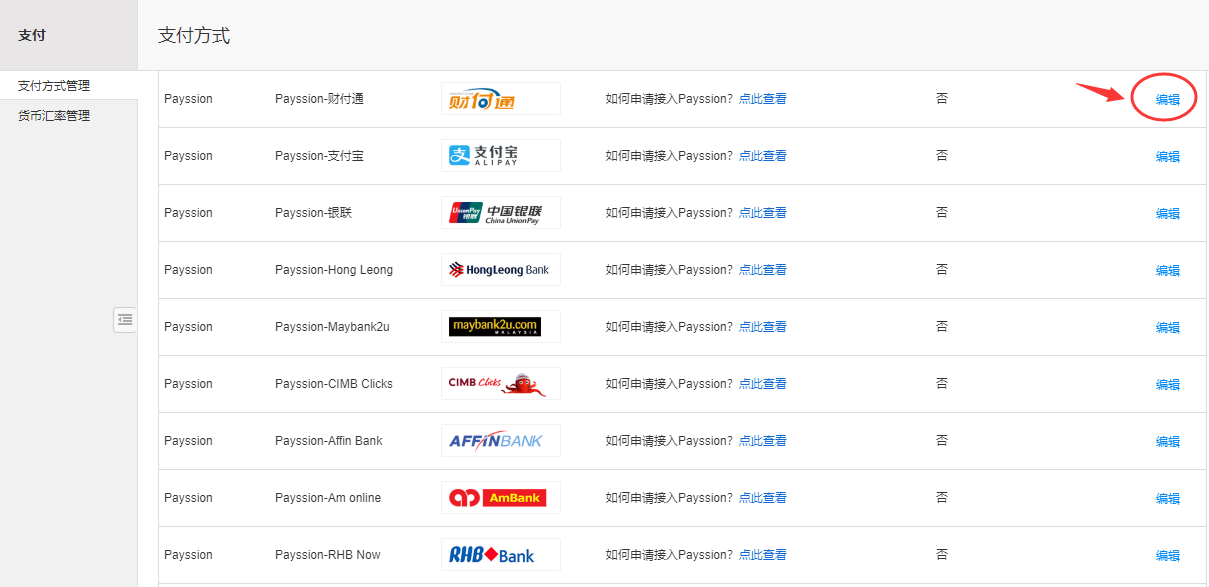Click the AmBank logo
Screen dimensions: 1209x587
501,497
